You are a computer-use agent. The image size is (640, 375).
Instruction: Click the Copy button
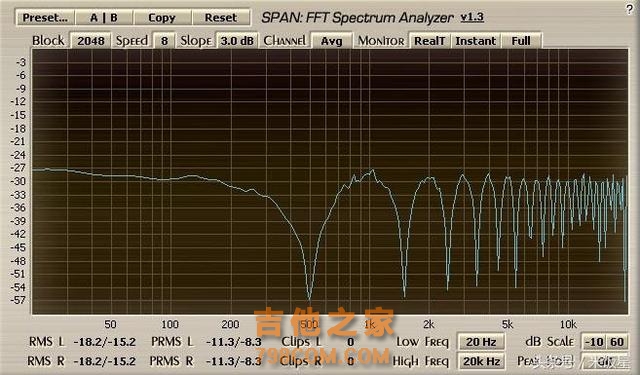[x=162, y=18]
